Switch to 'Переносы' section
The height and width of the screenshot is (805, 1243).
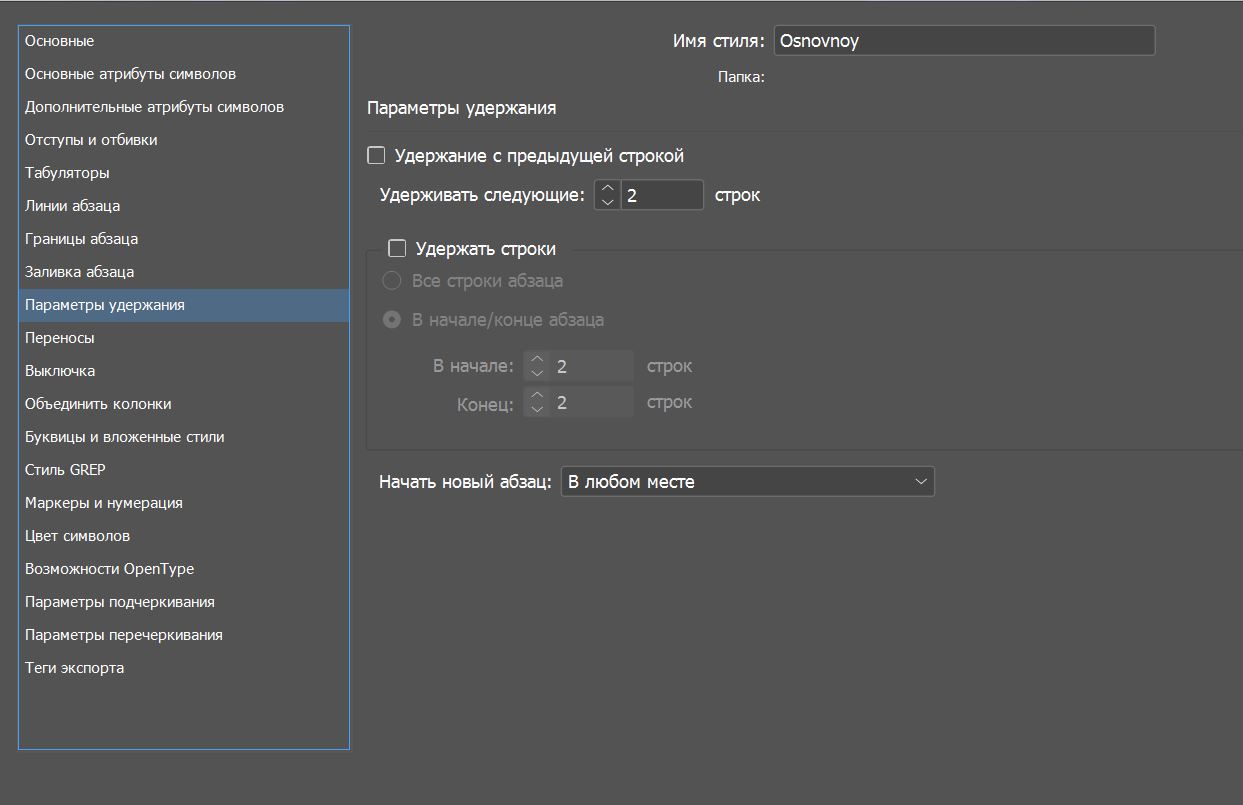[60, 338]
